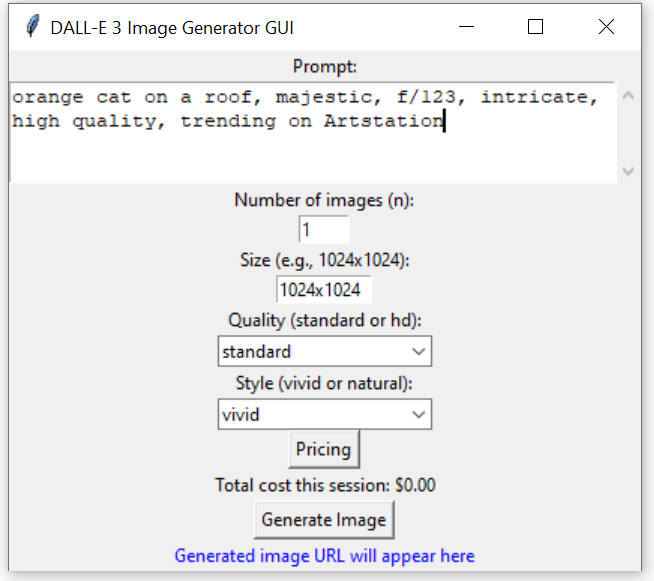Click the Size (e.g., 1024x1024): label
Image resolution: width=654 pixels, height=581 pixels.
[x=325, y=260]
